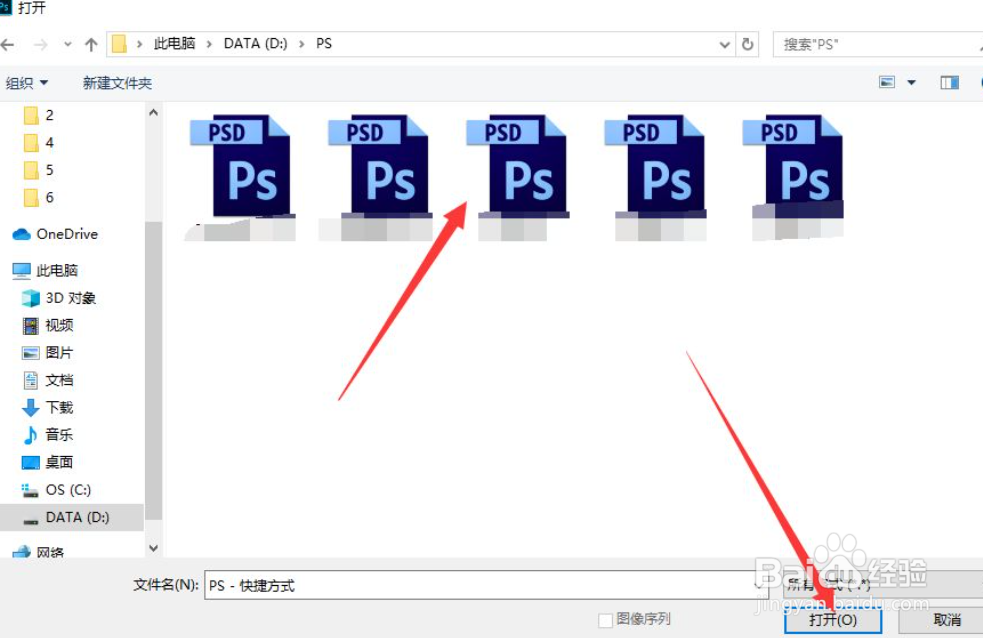Select 网络 in the sidebar
This screenshot has height=638, width=983.
(39, 552)
